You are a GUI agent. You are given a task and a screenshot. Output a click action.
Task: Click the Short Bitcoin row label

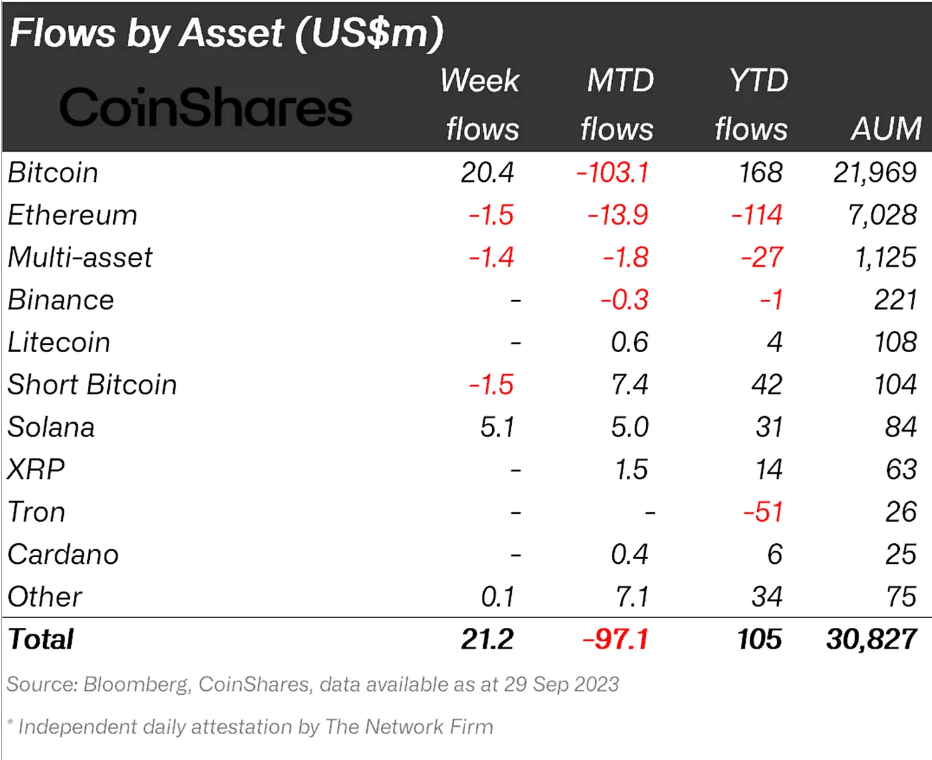[x=92, y=385]
